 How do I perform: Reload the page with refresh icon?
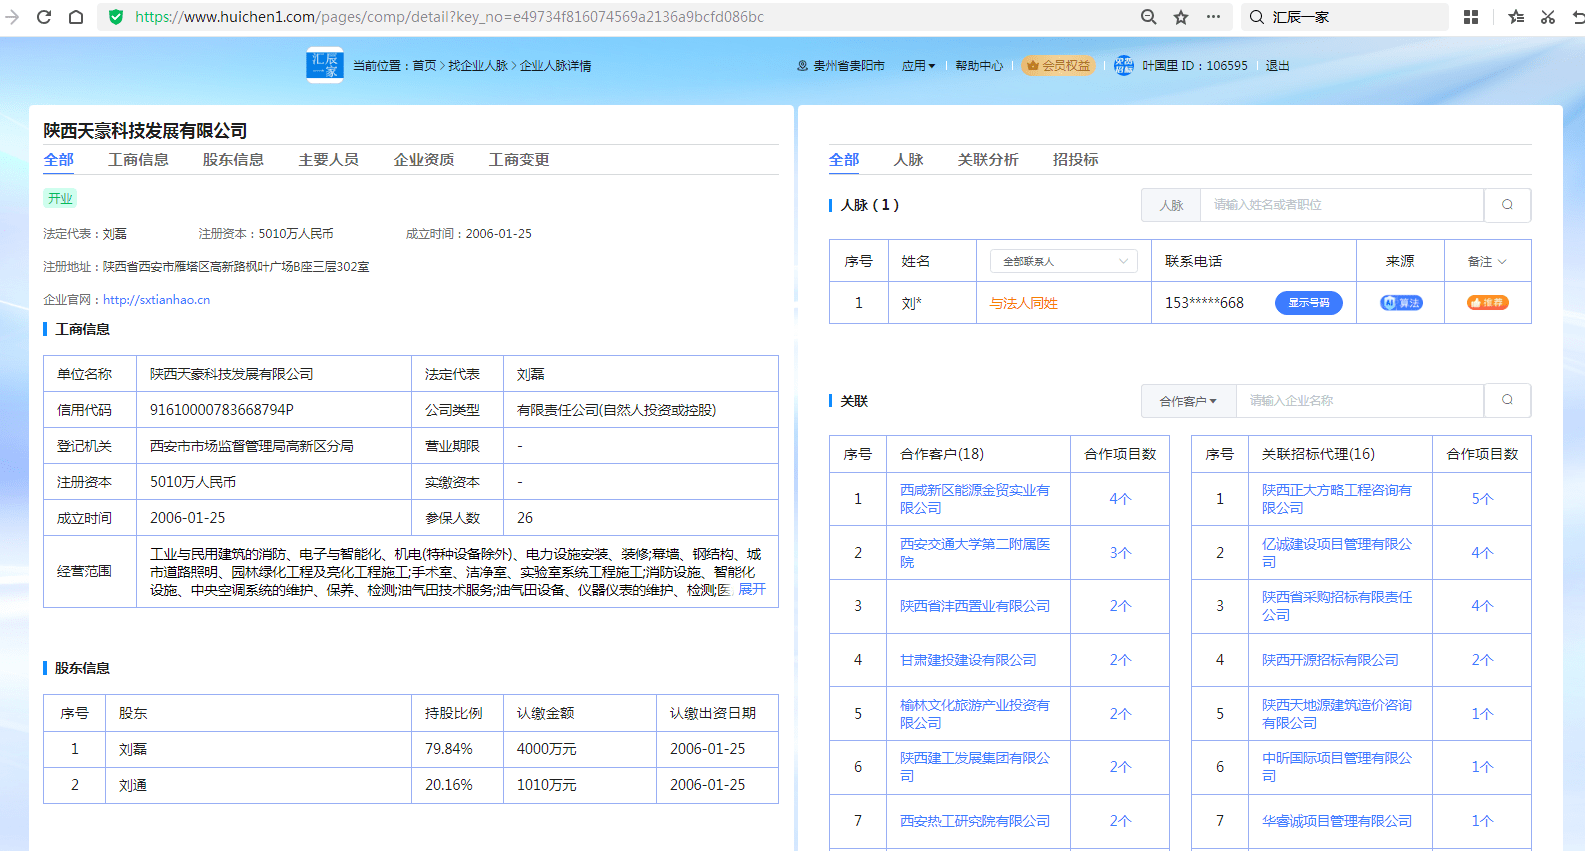pos(44,17)
